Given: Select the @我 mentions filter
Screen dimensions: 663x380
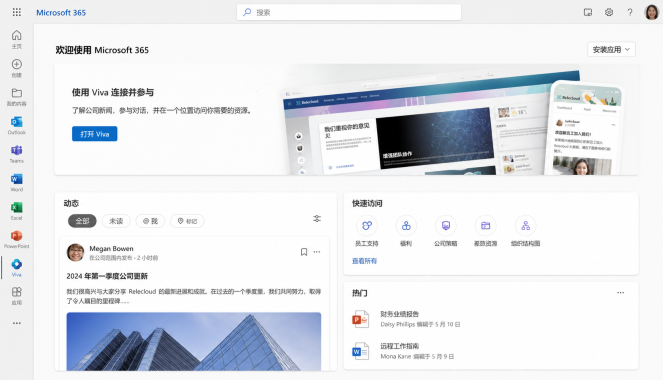Looking at the screenshot, I should click(150, 221).
